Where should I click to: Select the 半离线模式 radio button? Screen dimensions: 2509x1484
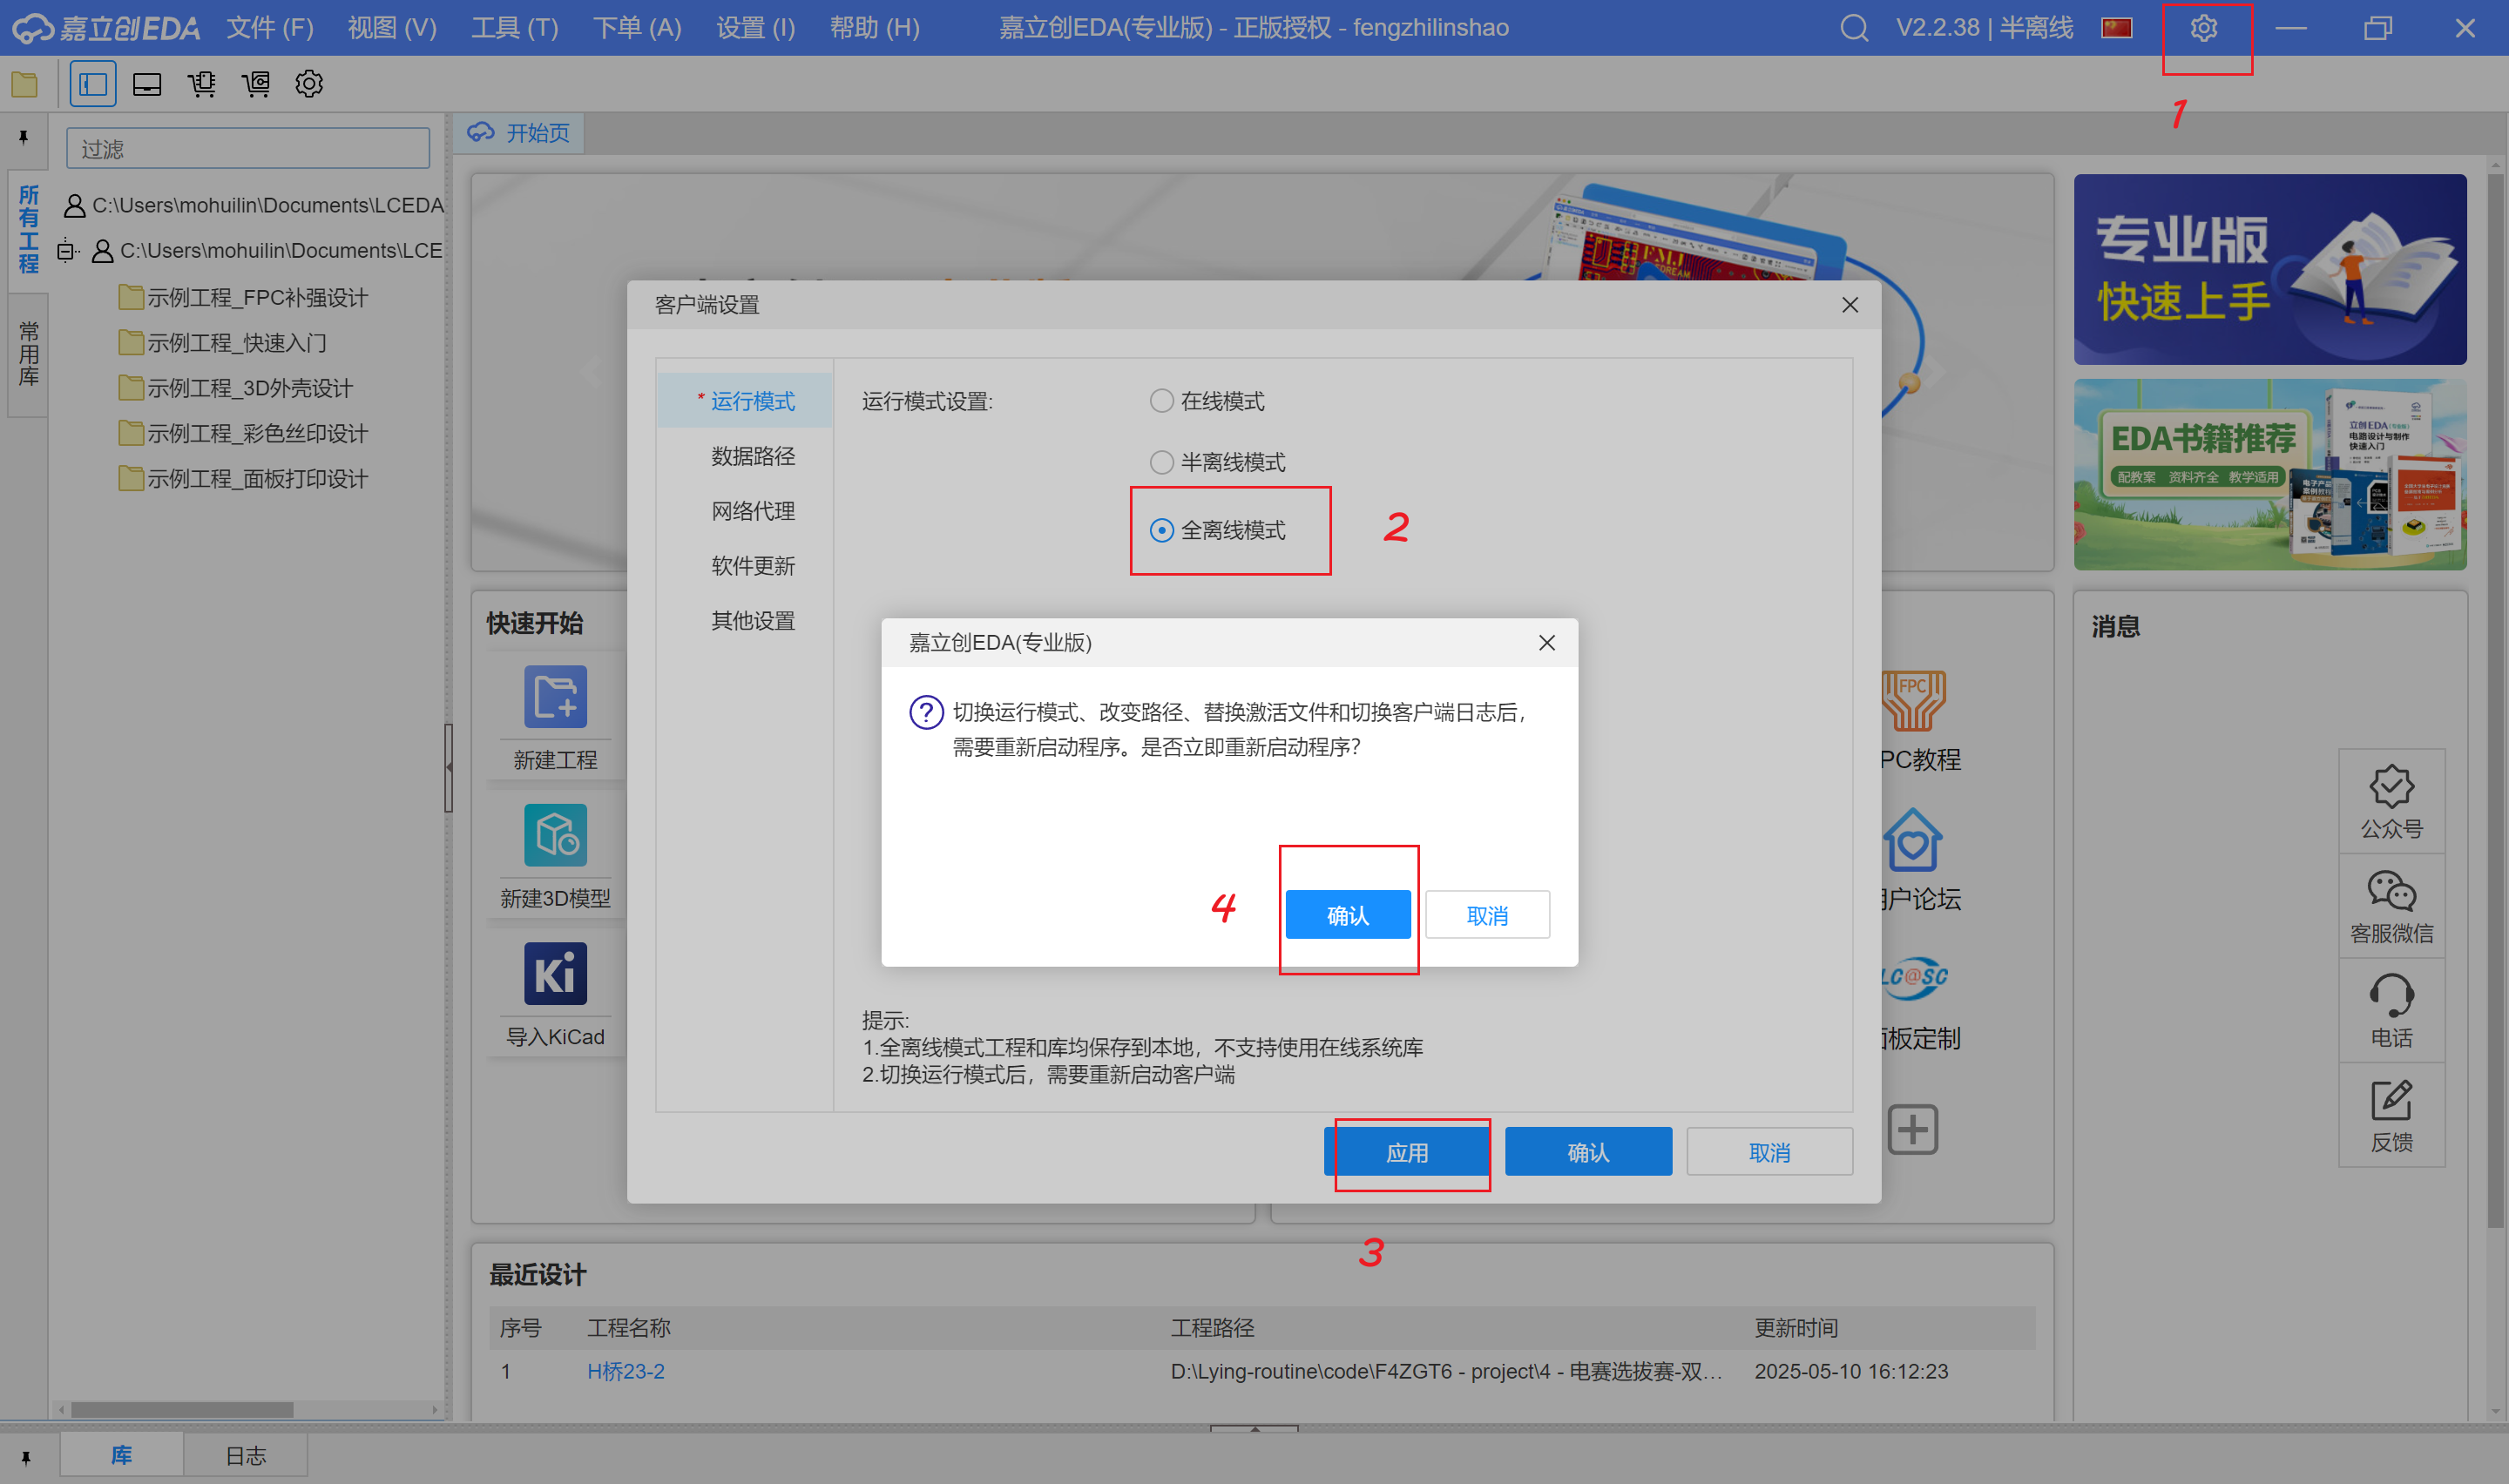coord(1161,462)
